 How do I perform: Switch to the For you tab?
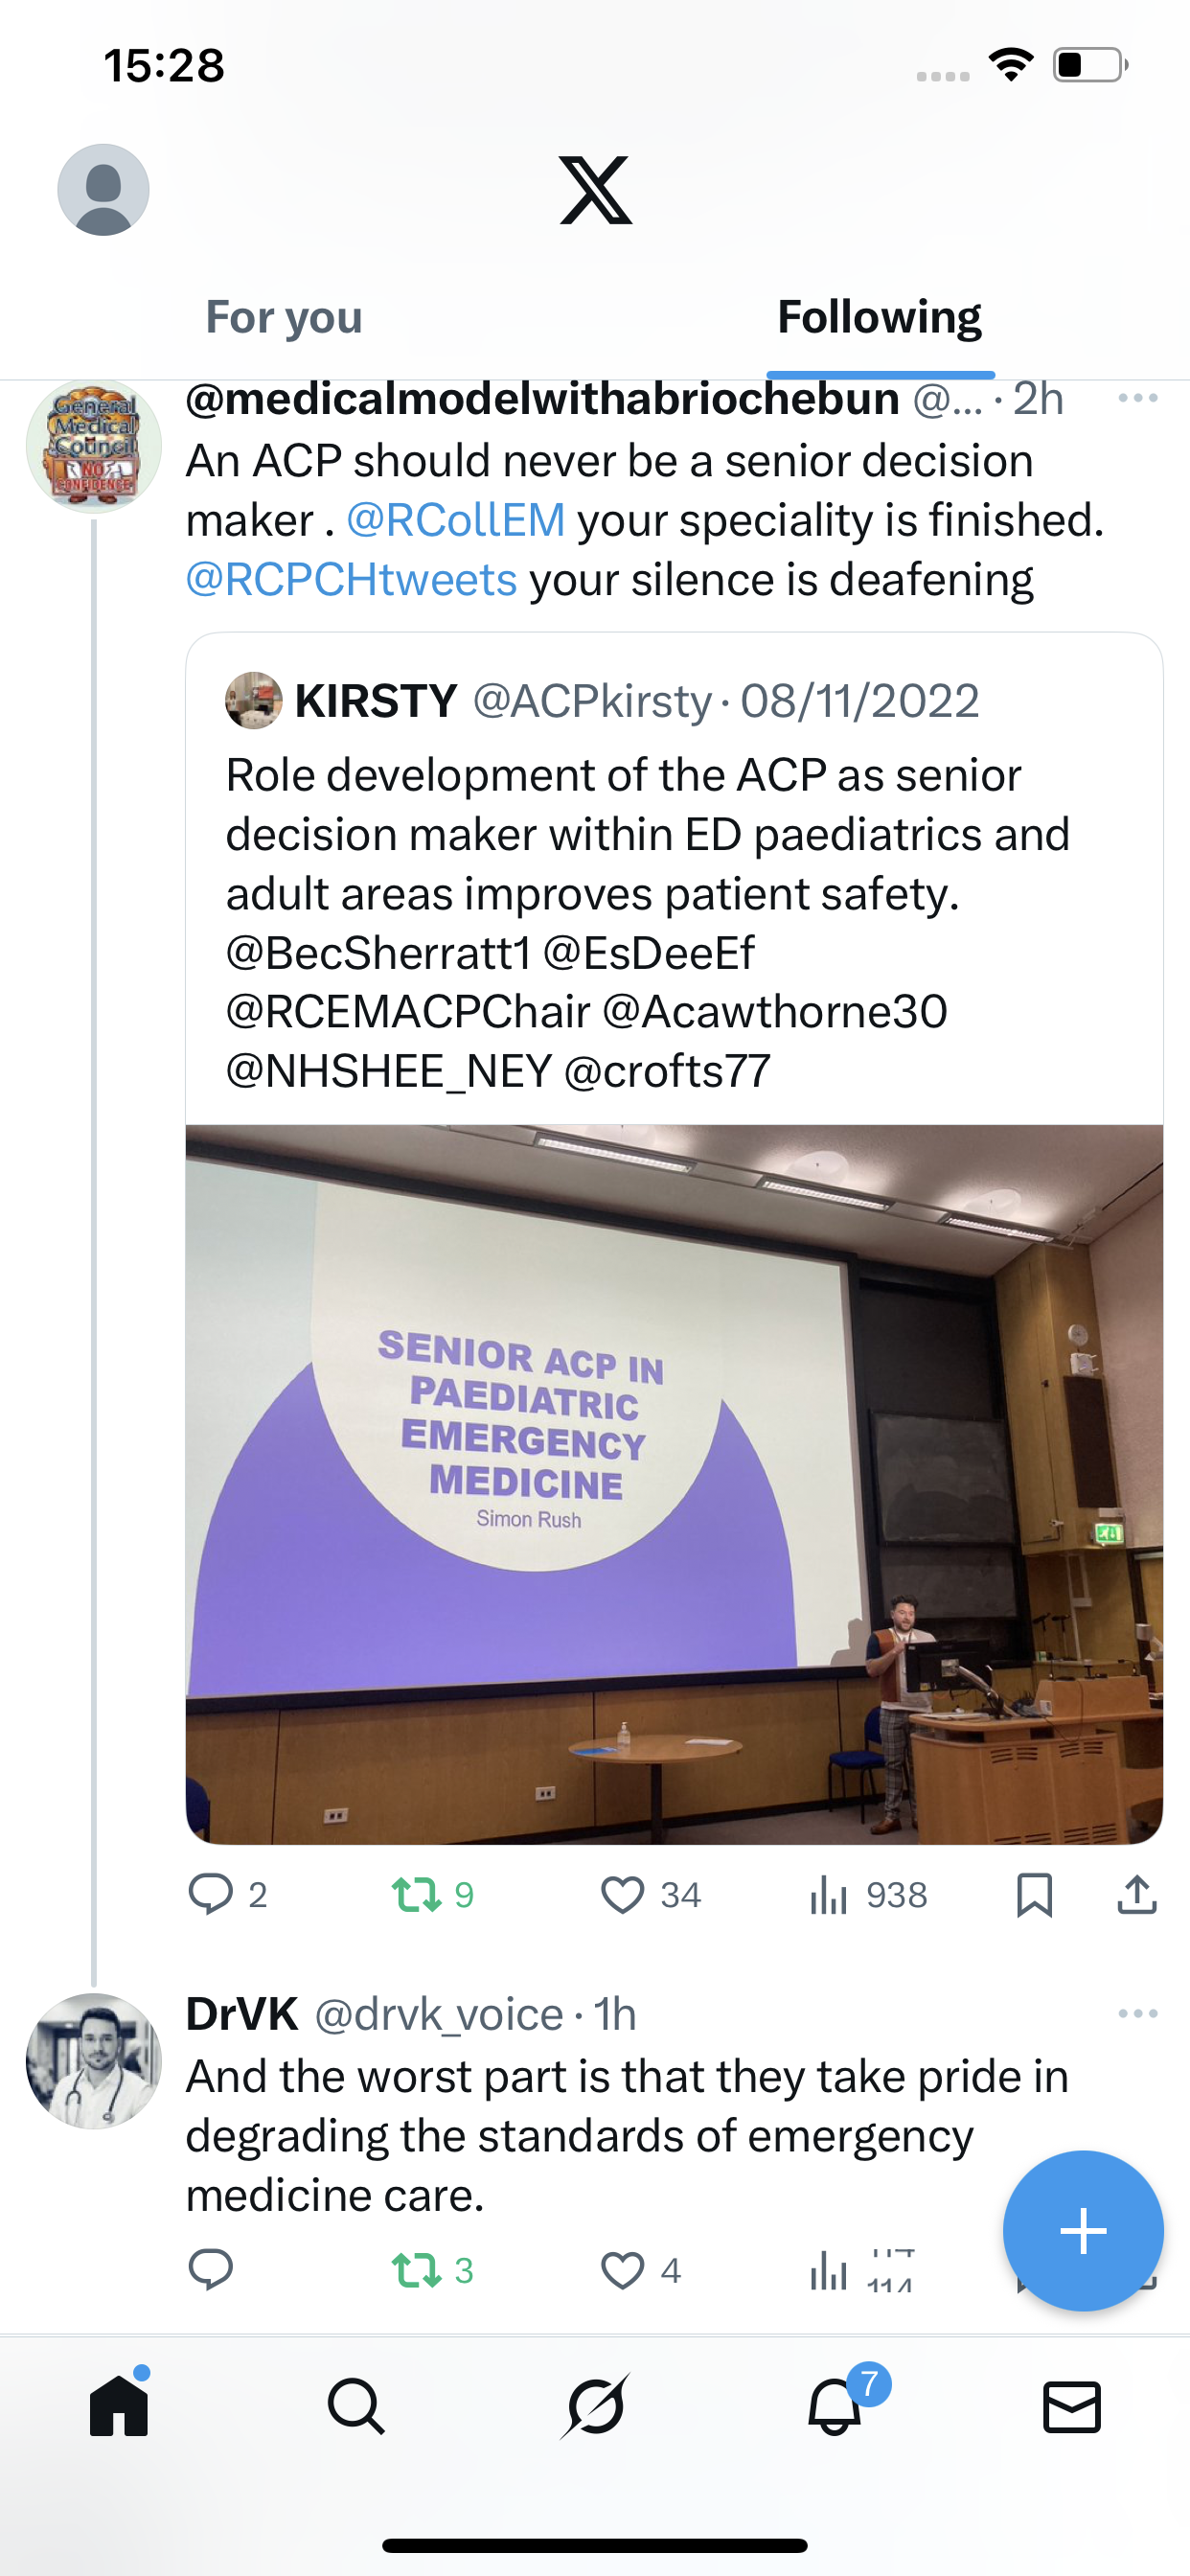[x=284, y=317]
